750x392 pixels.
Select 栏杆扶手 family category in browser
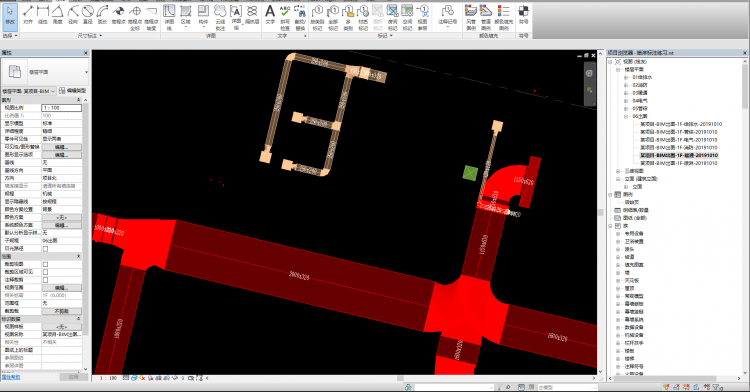[x=634, y=343]
